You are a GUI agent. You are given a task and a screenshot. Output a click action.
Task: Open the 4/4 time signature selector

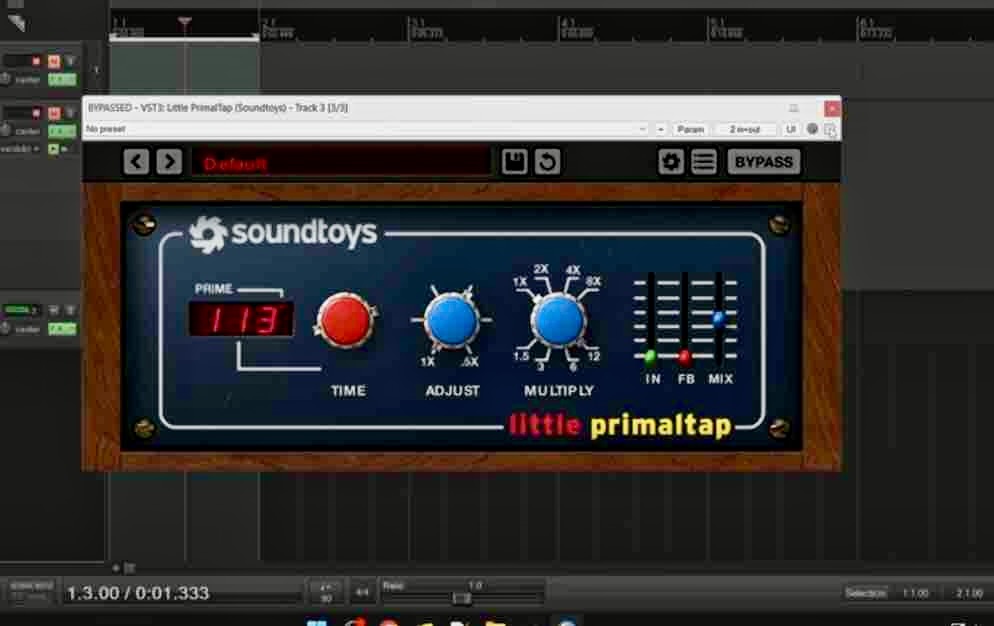pyautogui.click(x=364, y=594)
